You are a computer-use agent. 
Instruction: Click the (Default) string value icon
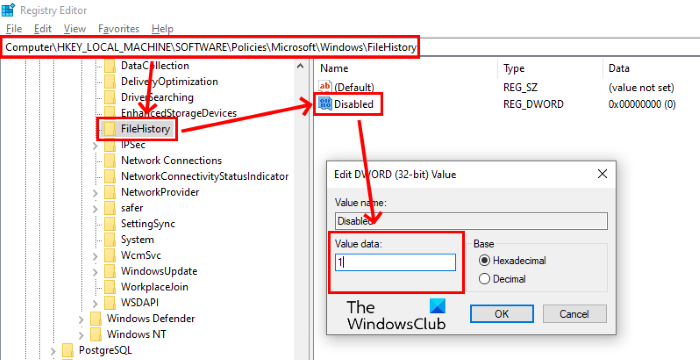325,87
